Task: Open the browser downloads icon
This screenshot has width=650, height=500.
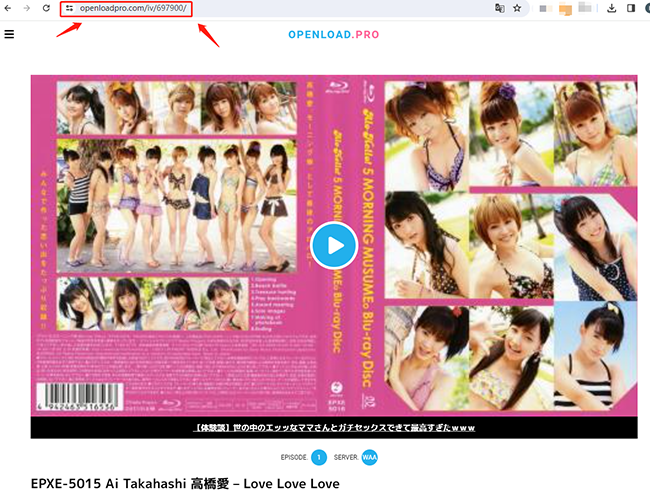Action: point(611,8)
